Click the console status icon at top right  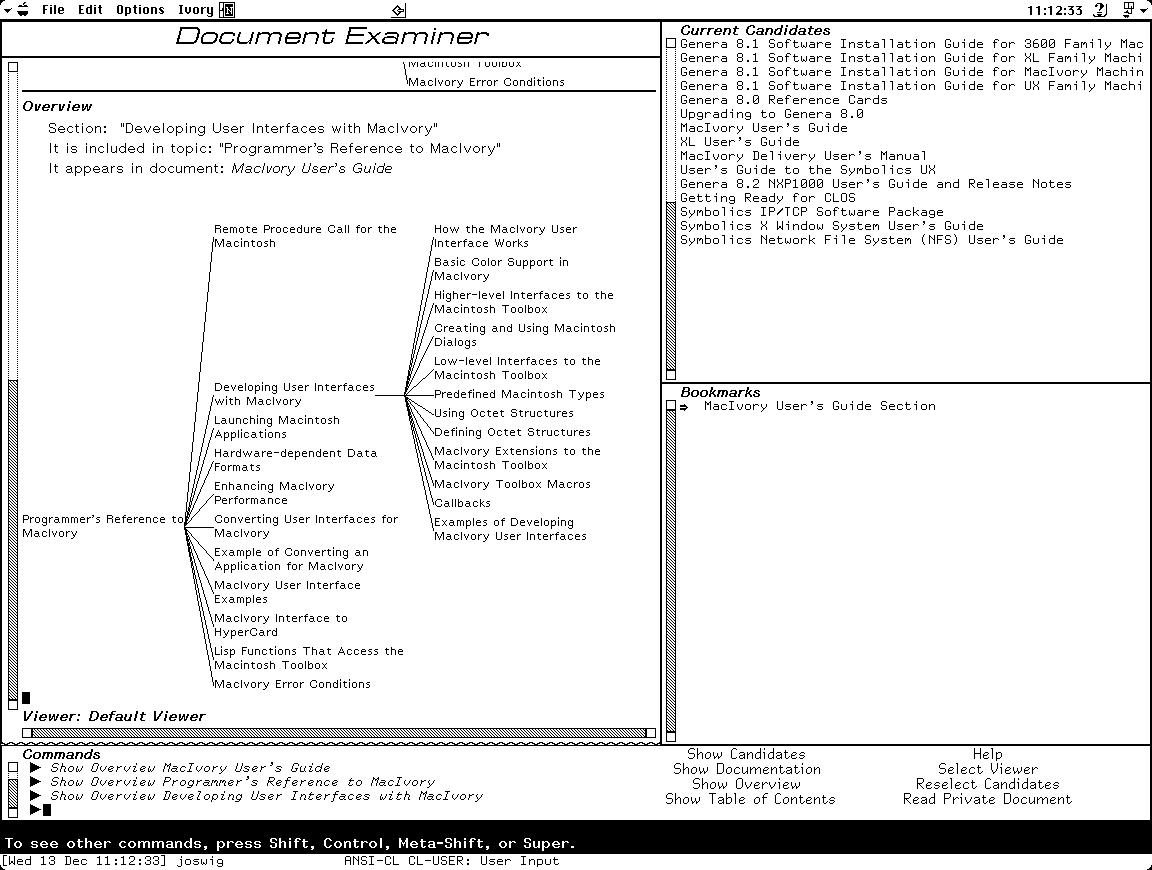(1128, 9)
